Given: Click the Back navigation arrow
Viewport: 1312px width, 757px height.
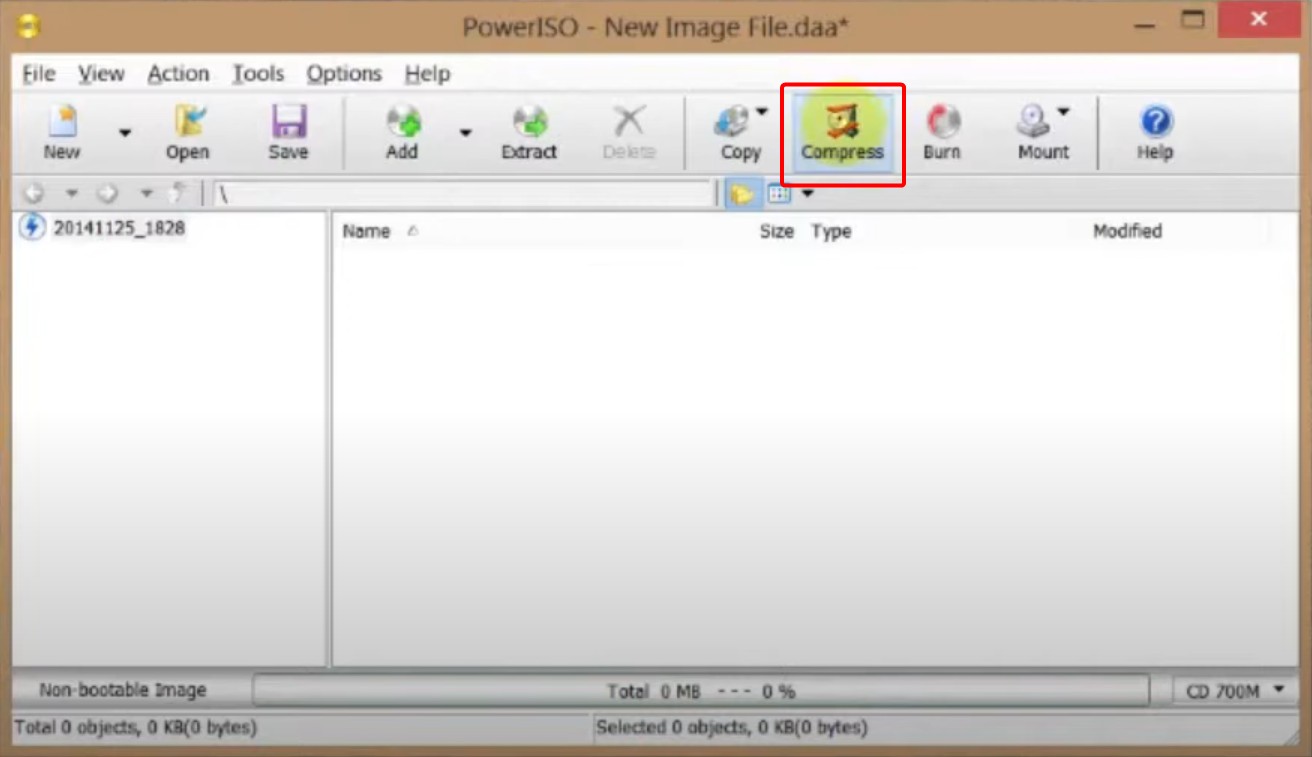Looking at the screenshot, I should tap(34, 194).
